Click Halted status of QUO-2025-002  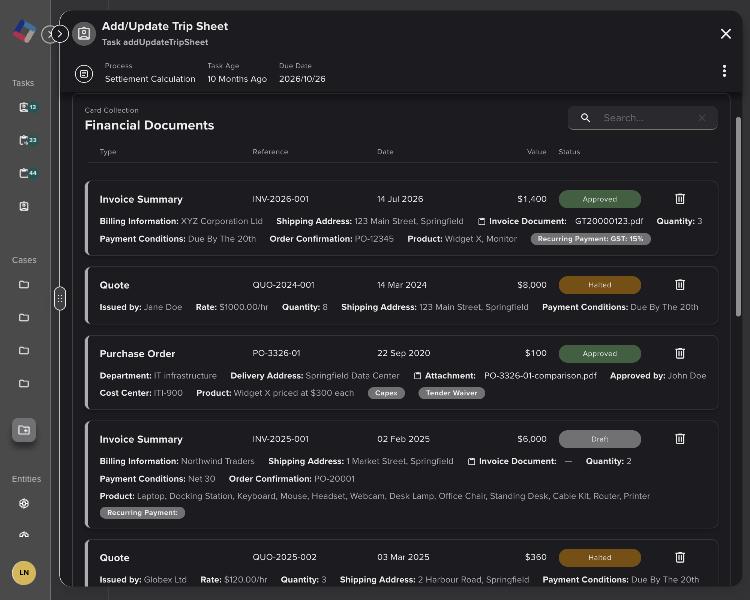pos(600,557)
